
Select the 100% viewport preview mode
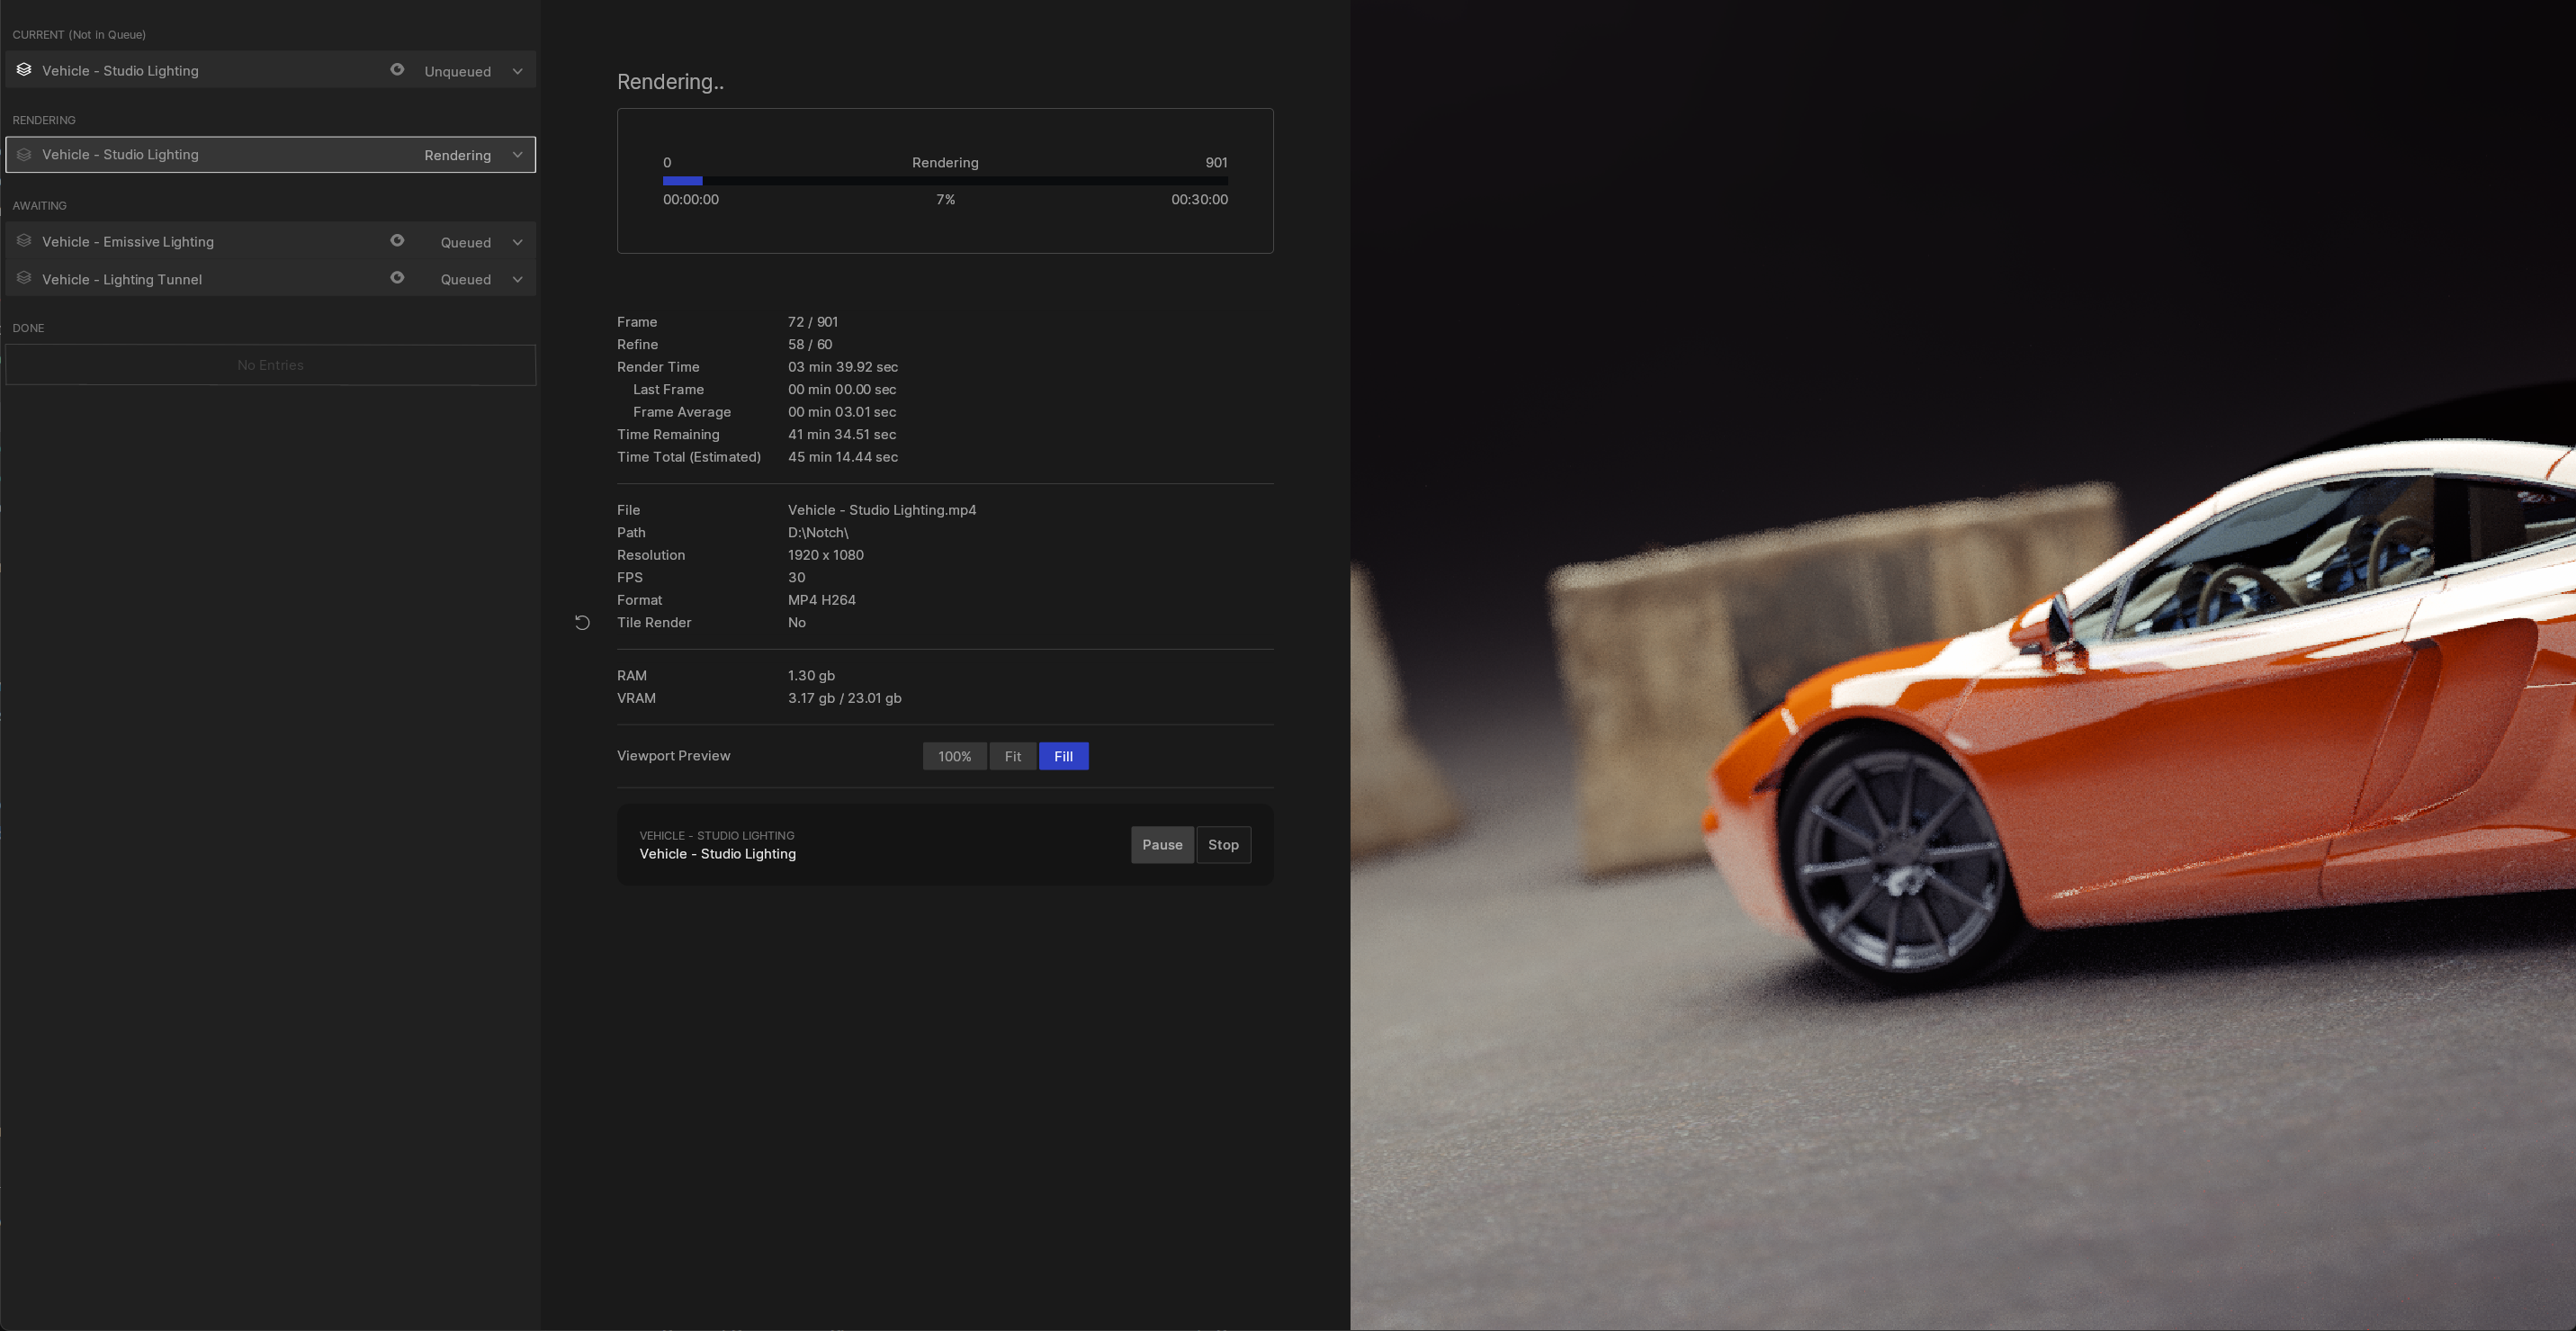tap(954, 756)
